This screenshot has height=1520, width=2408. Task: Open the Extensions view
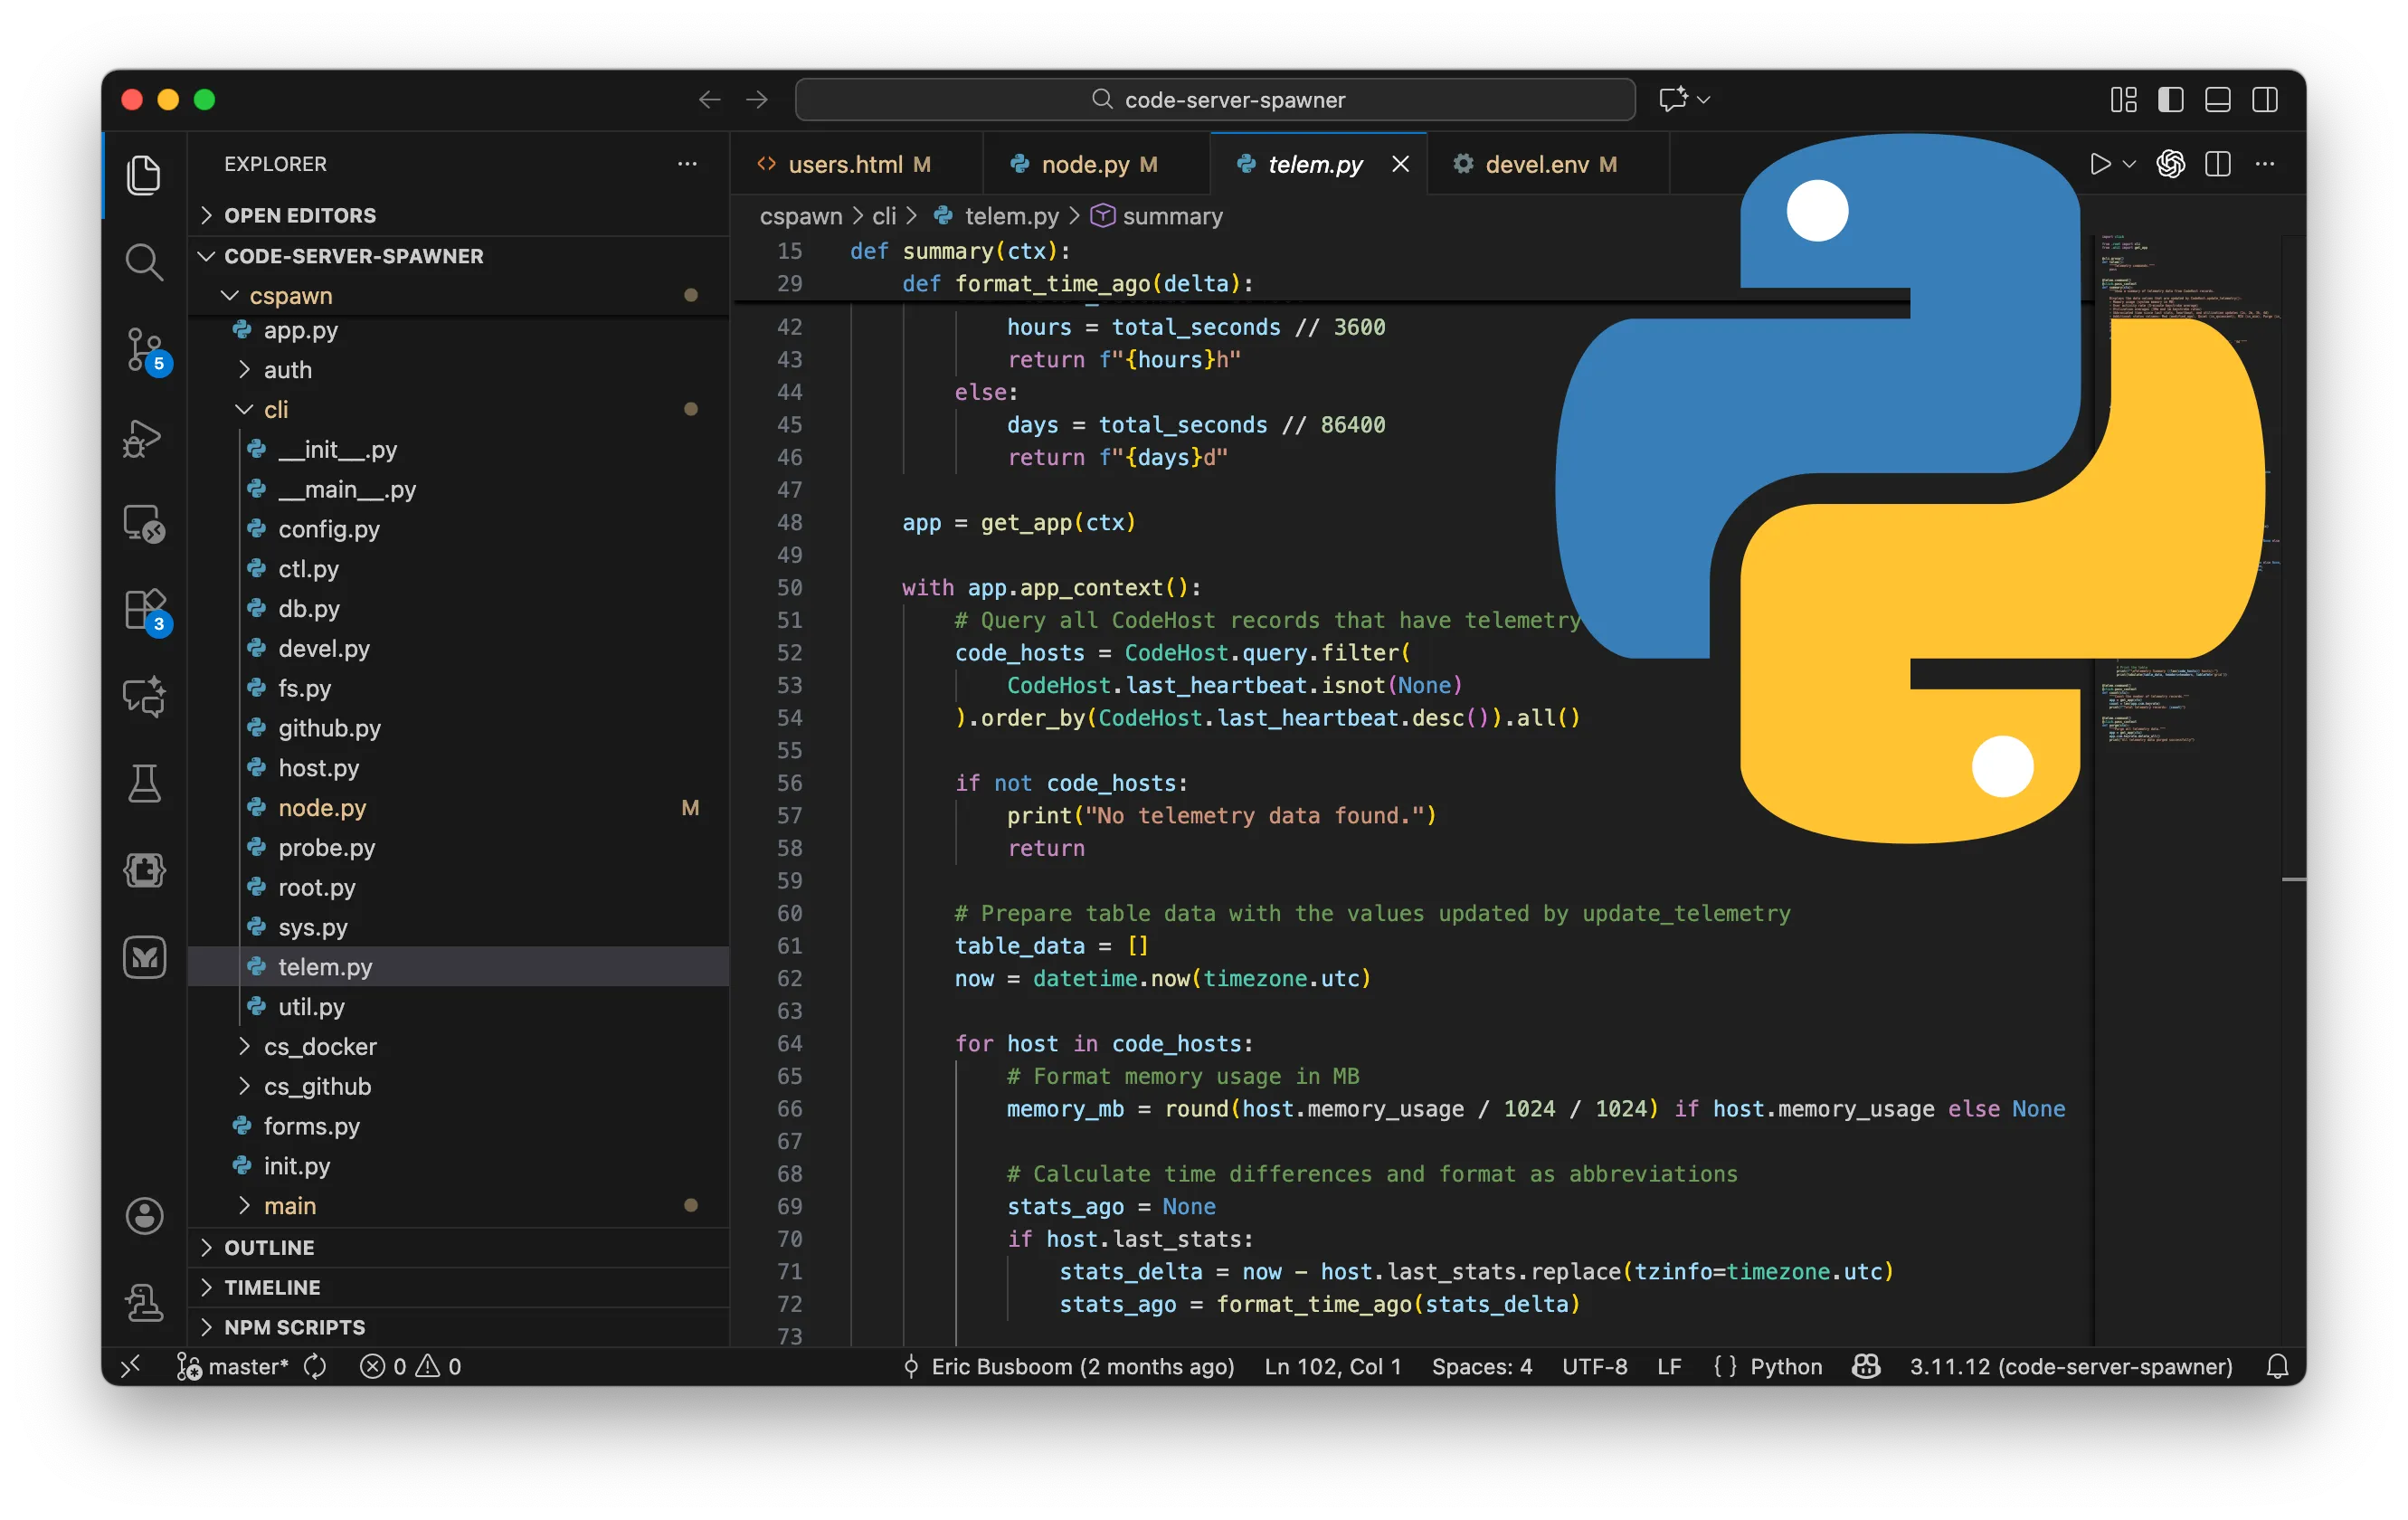point(145,610)
